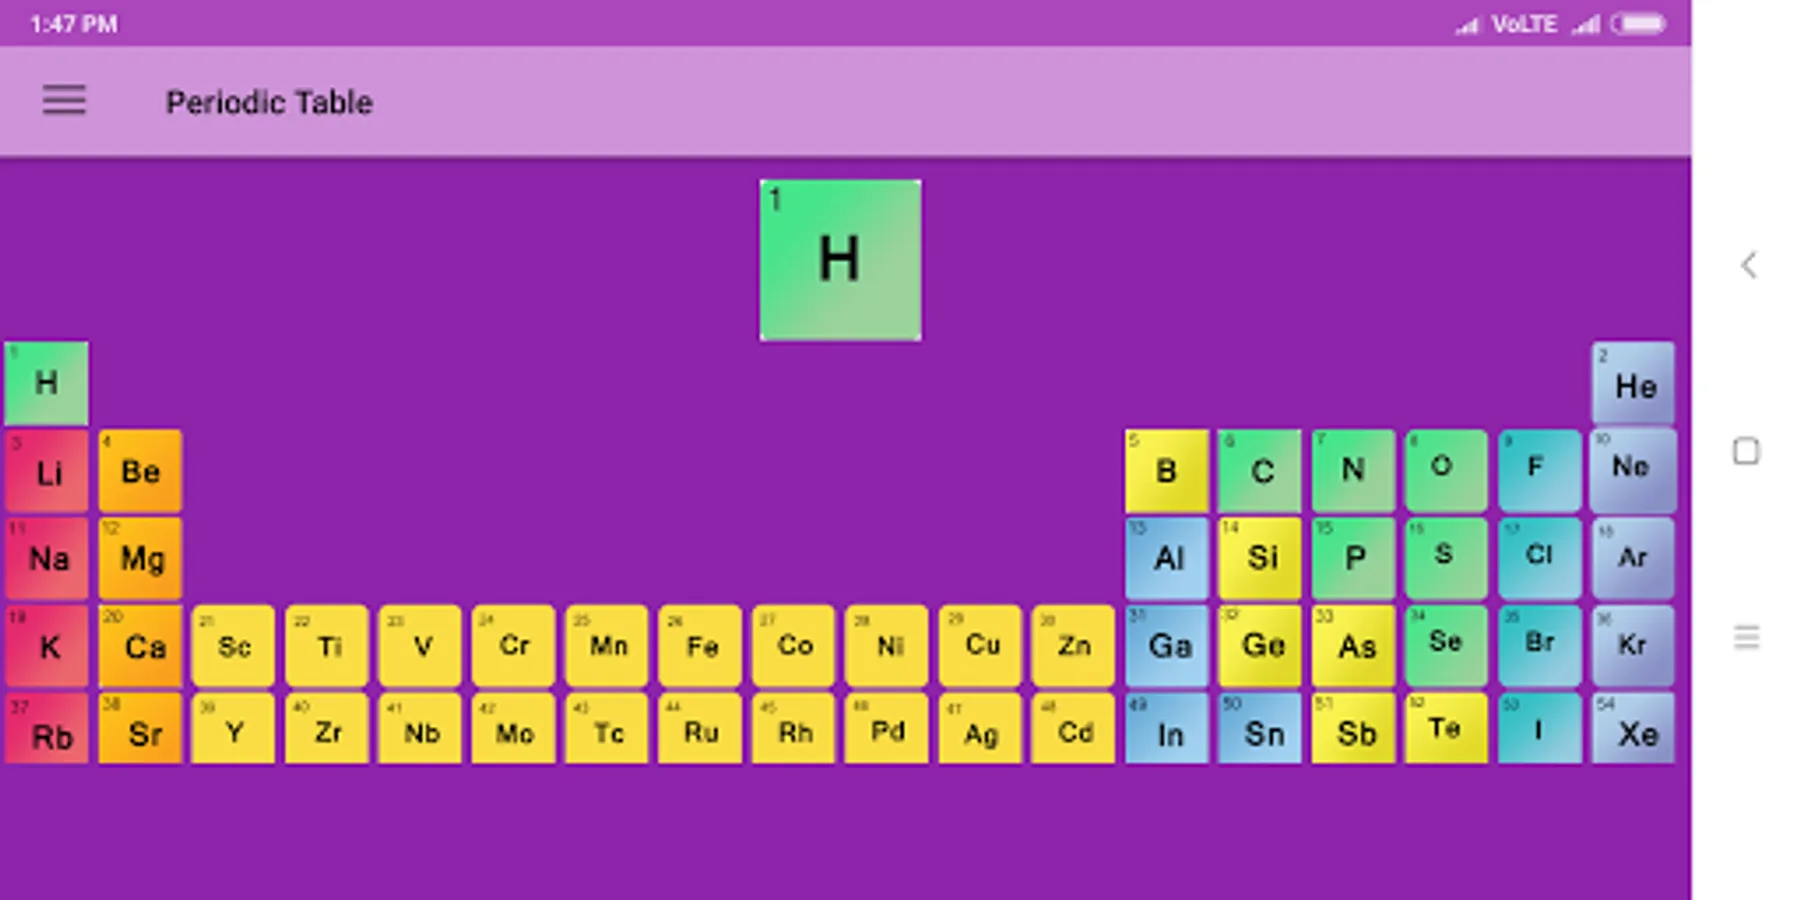The height and width of the screenshot is (900, 1800).
Task: Click the Neon tile
Action: pyautogui.click(x=1633, y=470)
